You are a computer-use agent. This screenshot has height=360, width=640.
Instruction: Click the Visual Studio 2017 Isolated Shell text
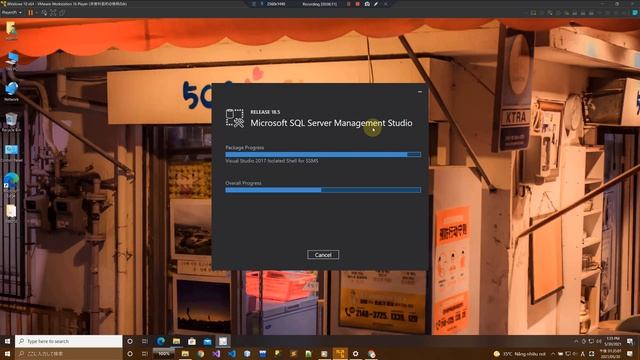point(272,161)
